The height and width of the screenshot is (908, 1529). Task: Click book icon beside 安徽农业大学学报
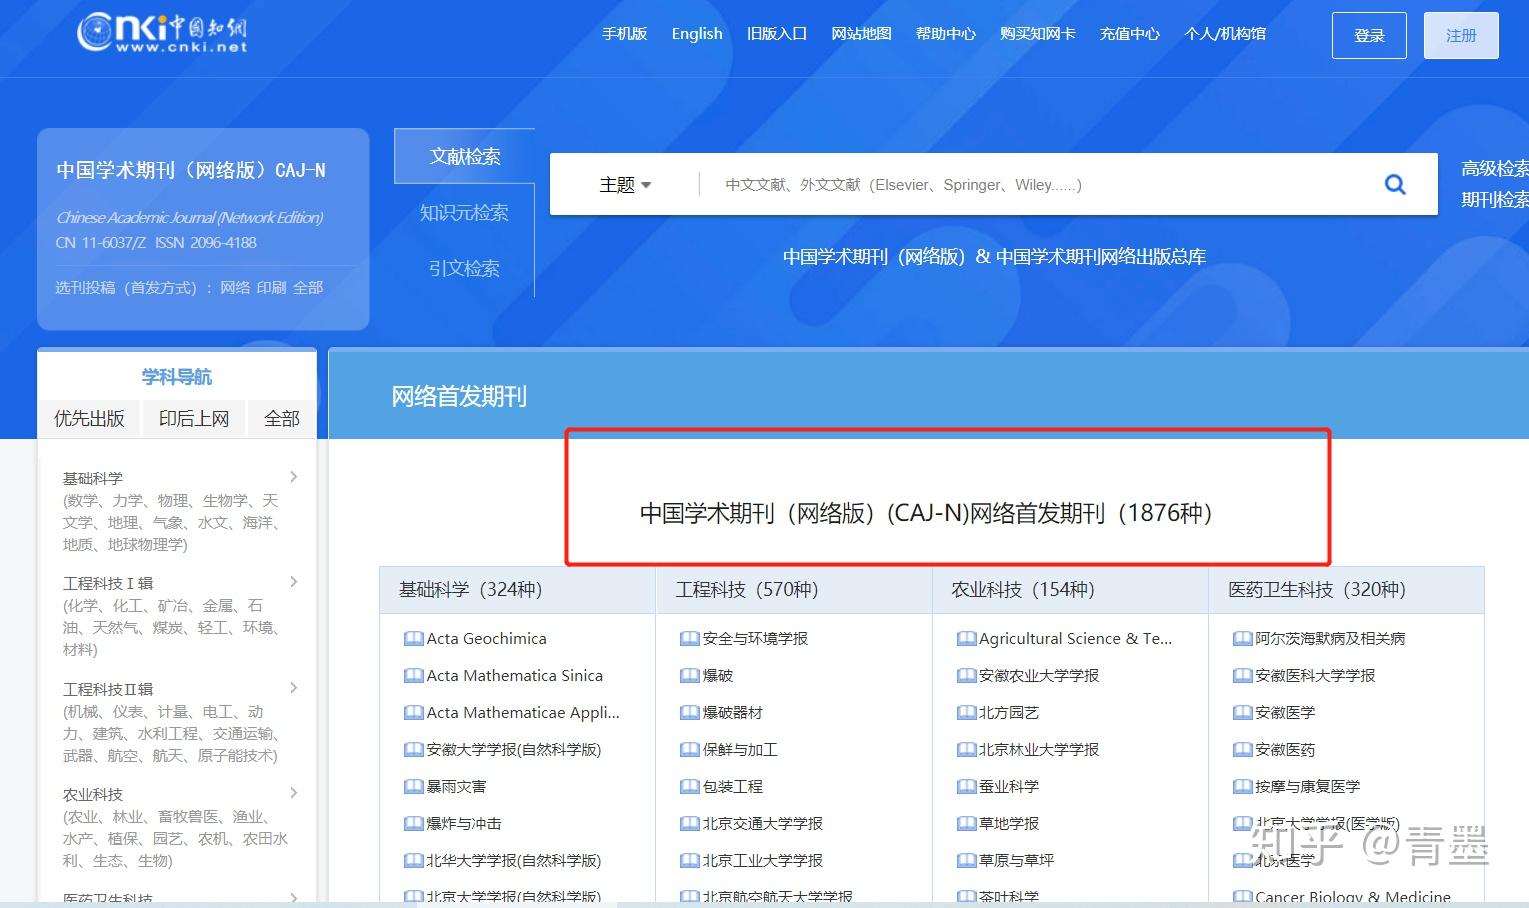966,676
